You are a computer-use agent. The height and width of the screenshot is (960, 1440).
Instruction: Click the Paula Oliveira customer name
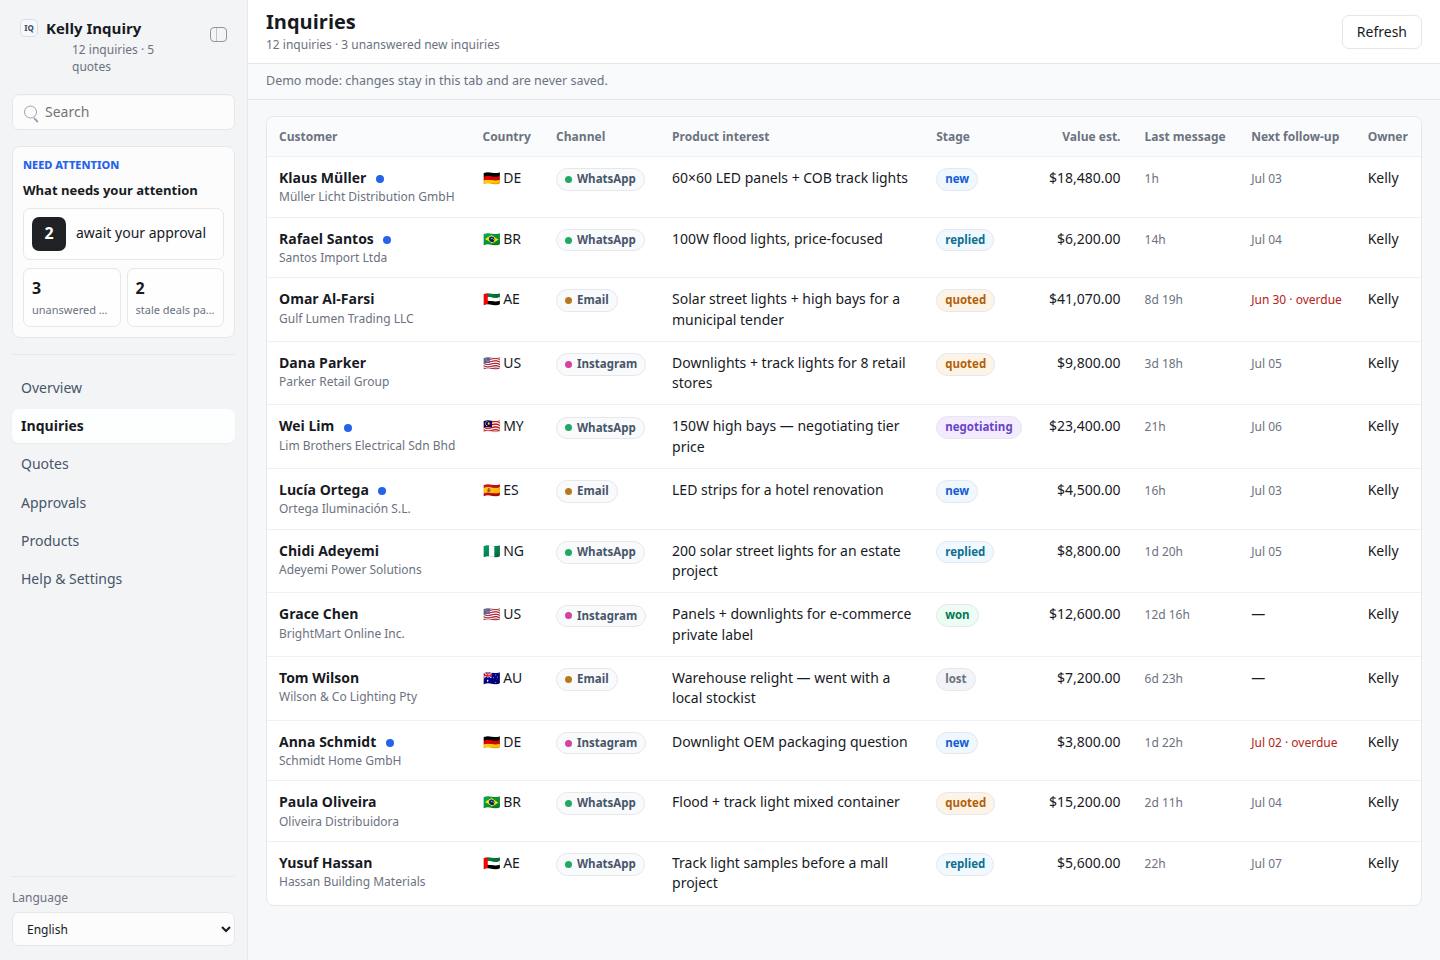[328, 802]
